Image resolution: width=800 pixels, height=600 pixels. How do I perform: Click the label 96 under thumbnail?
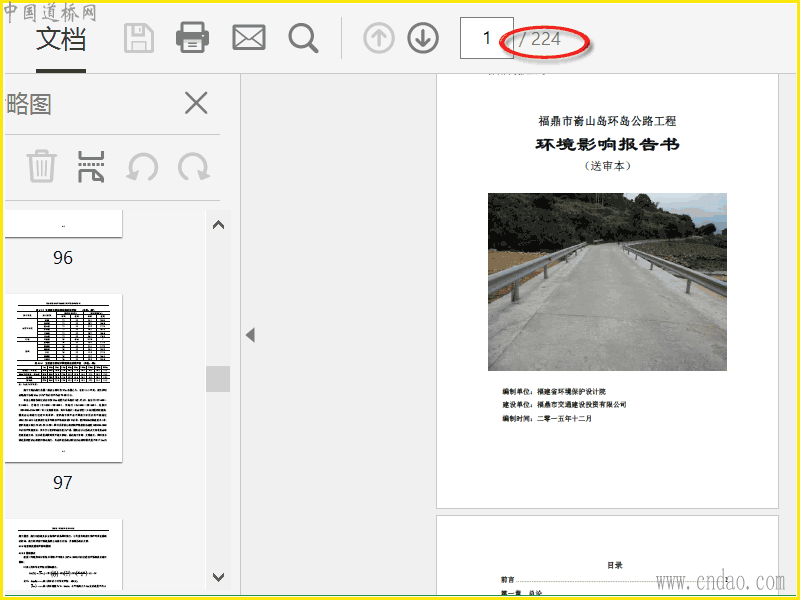click(63, 258)
